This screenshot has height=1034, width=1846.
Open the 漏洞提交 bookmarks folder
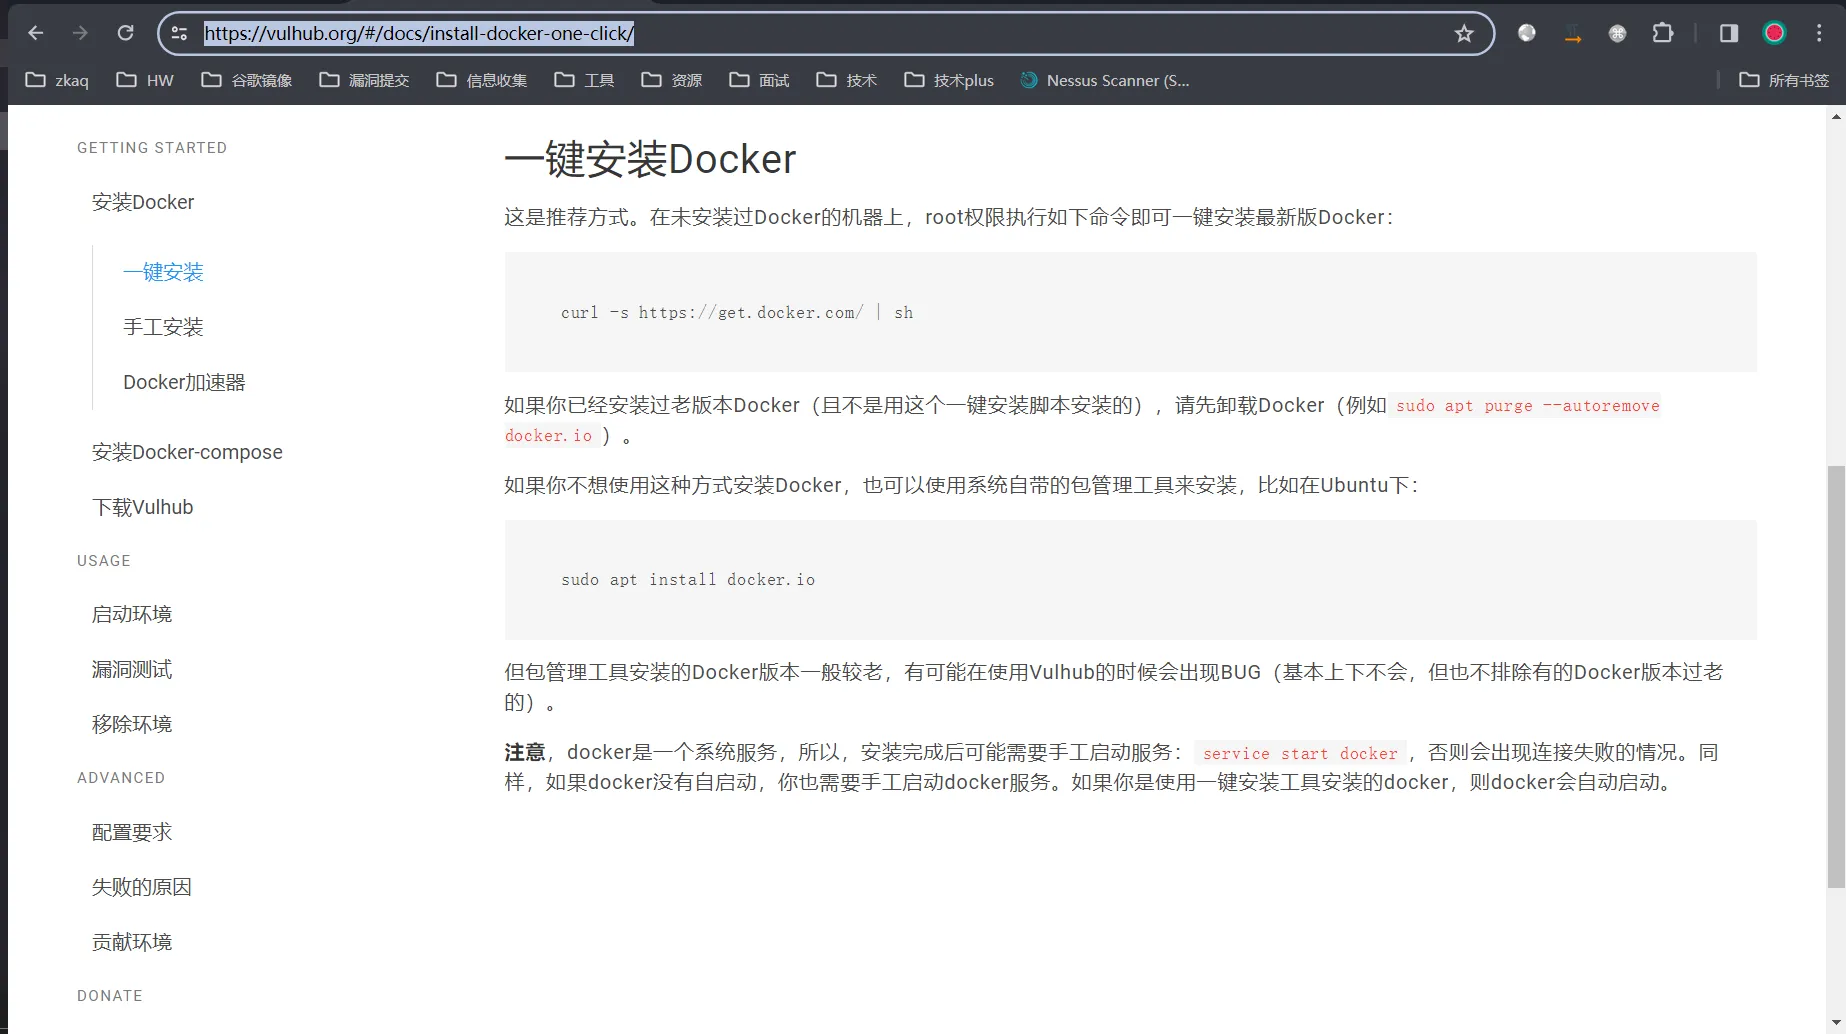(364, 80)
